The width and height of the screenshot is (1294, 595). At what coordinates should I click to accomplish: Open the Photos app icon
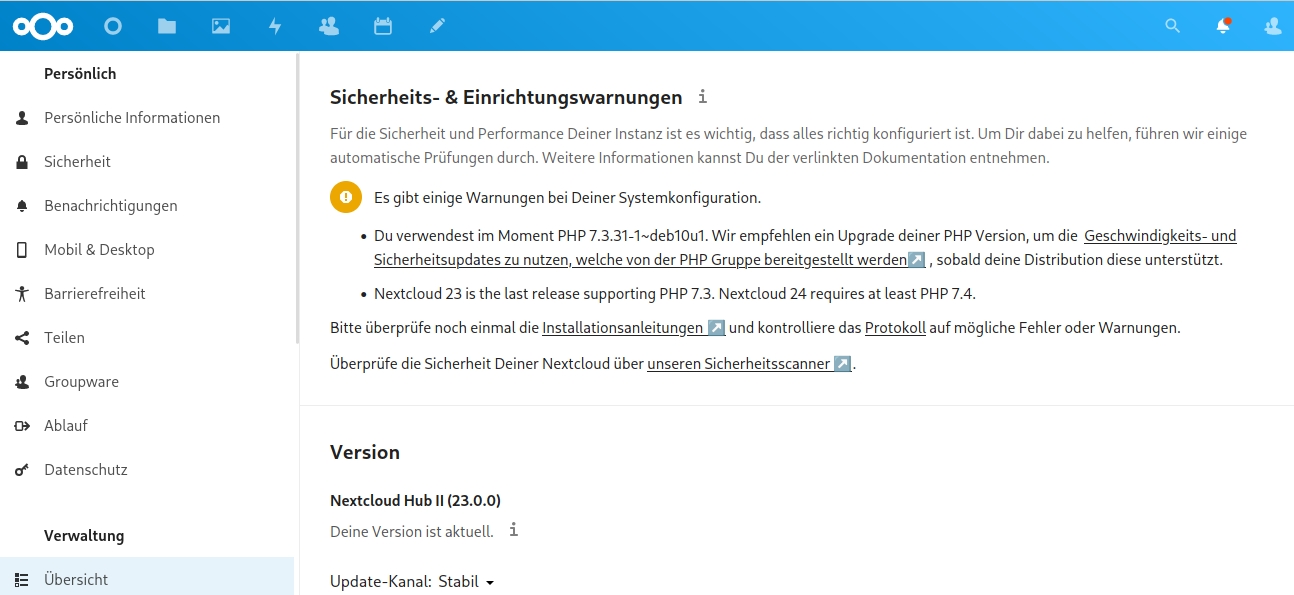[x=221, y=26]
